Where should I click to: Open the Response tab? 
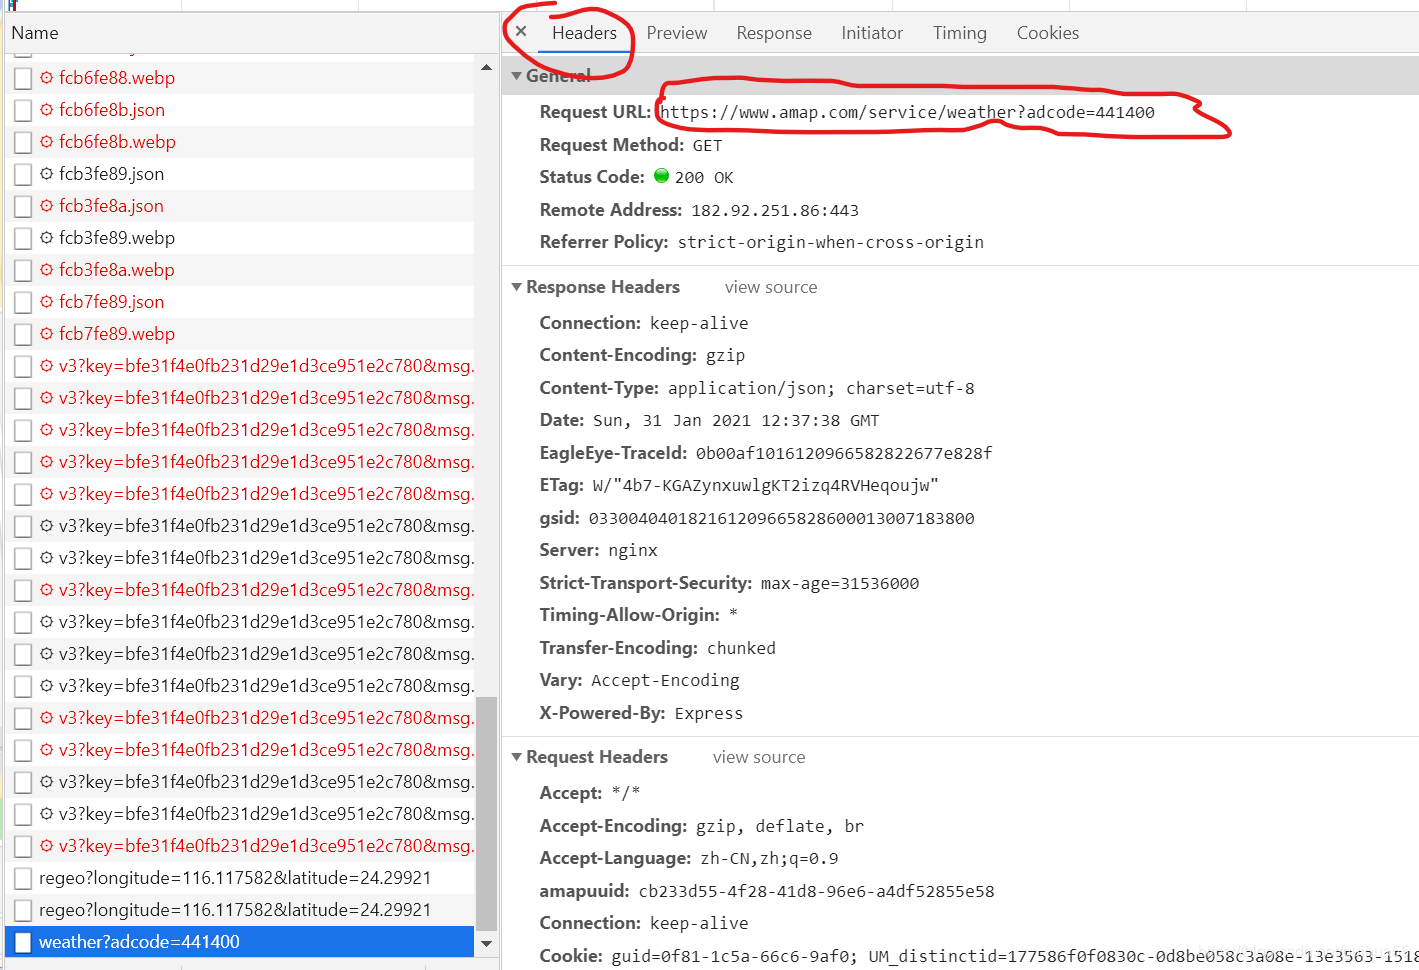[774, 33]
